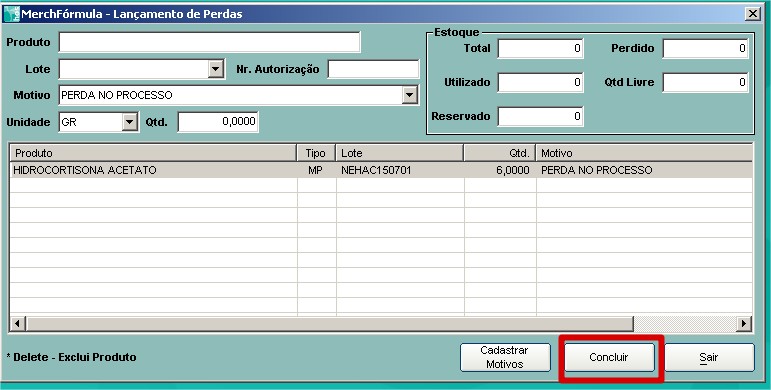Click the MerchFórmula title bar app icon
Screen dimensions: 771x390
(11, 14)
